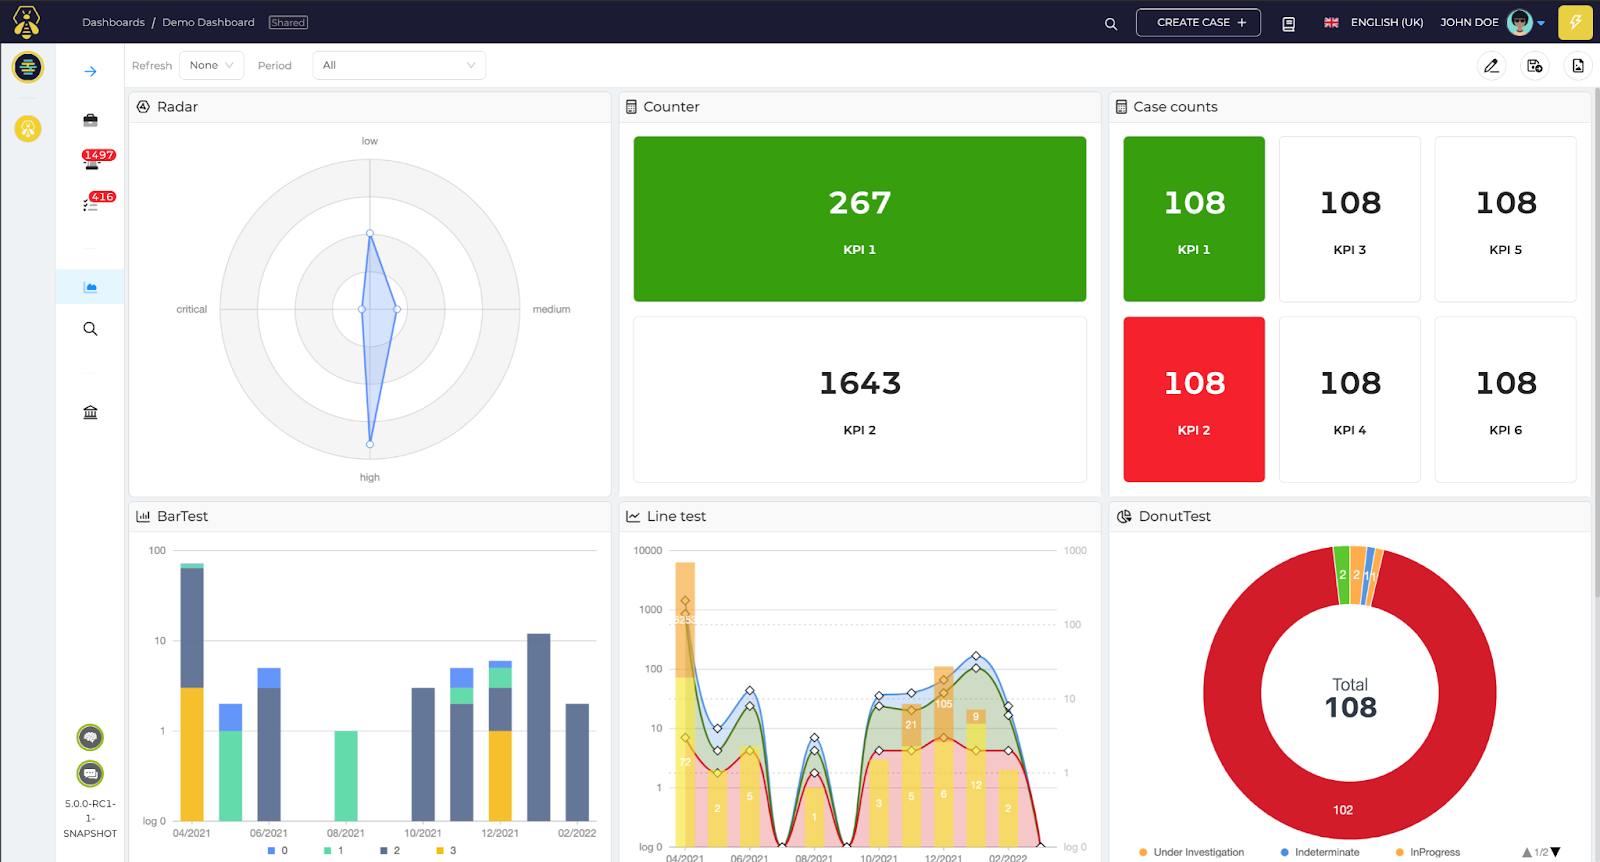This screenshot has height=862, width=1600.
Task: Toggle legend series 3 in BarTest
Action: tap(446, 851)
